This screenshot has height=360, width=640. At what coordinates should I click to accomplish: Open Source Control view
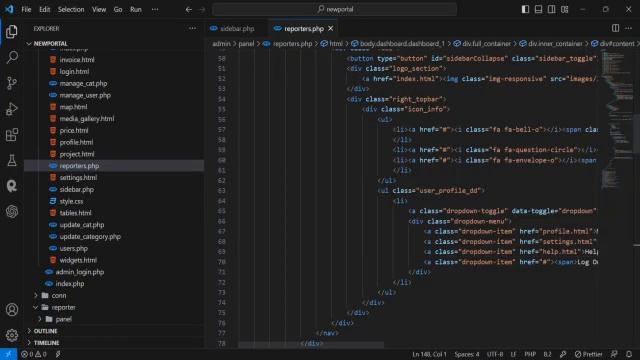coord(12,83)
